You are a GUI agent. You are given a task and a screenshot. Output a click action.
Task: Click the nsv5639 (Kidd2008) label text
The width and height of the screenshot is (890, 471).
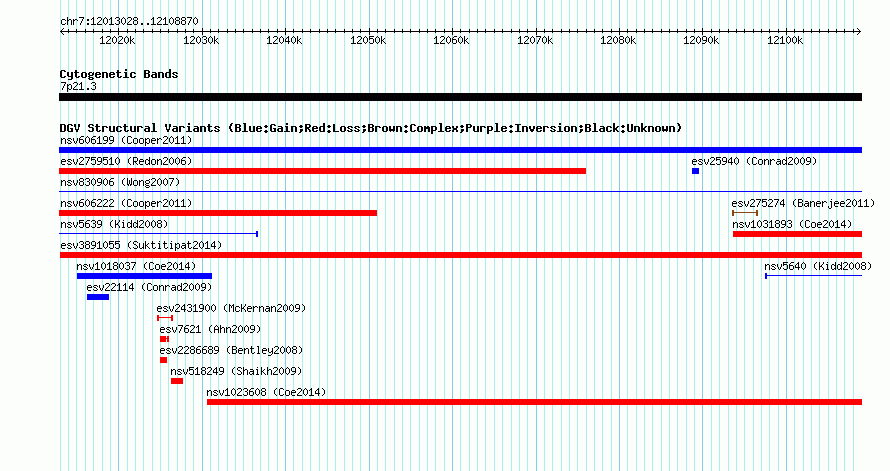pyautogui.click(x=114, y=224)
